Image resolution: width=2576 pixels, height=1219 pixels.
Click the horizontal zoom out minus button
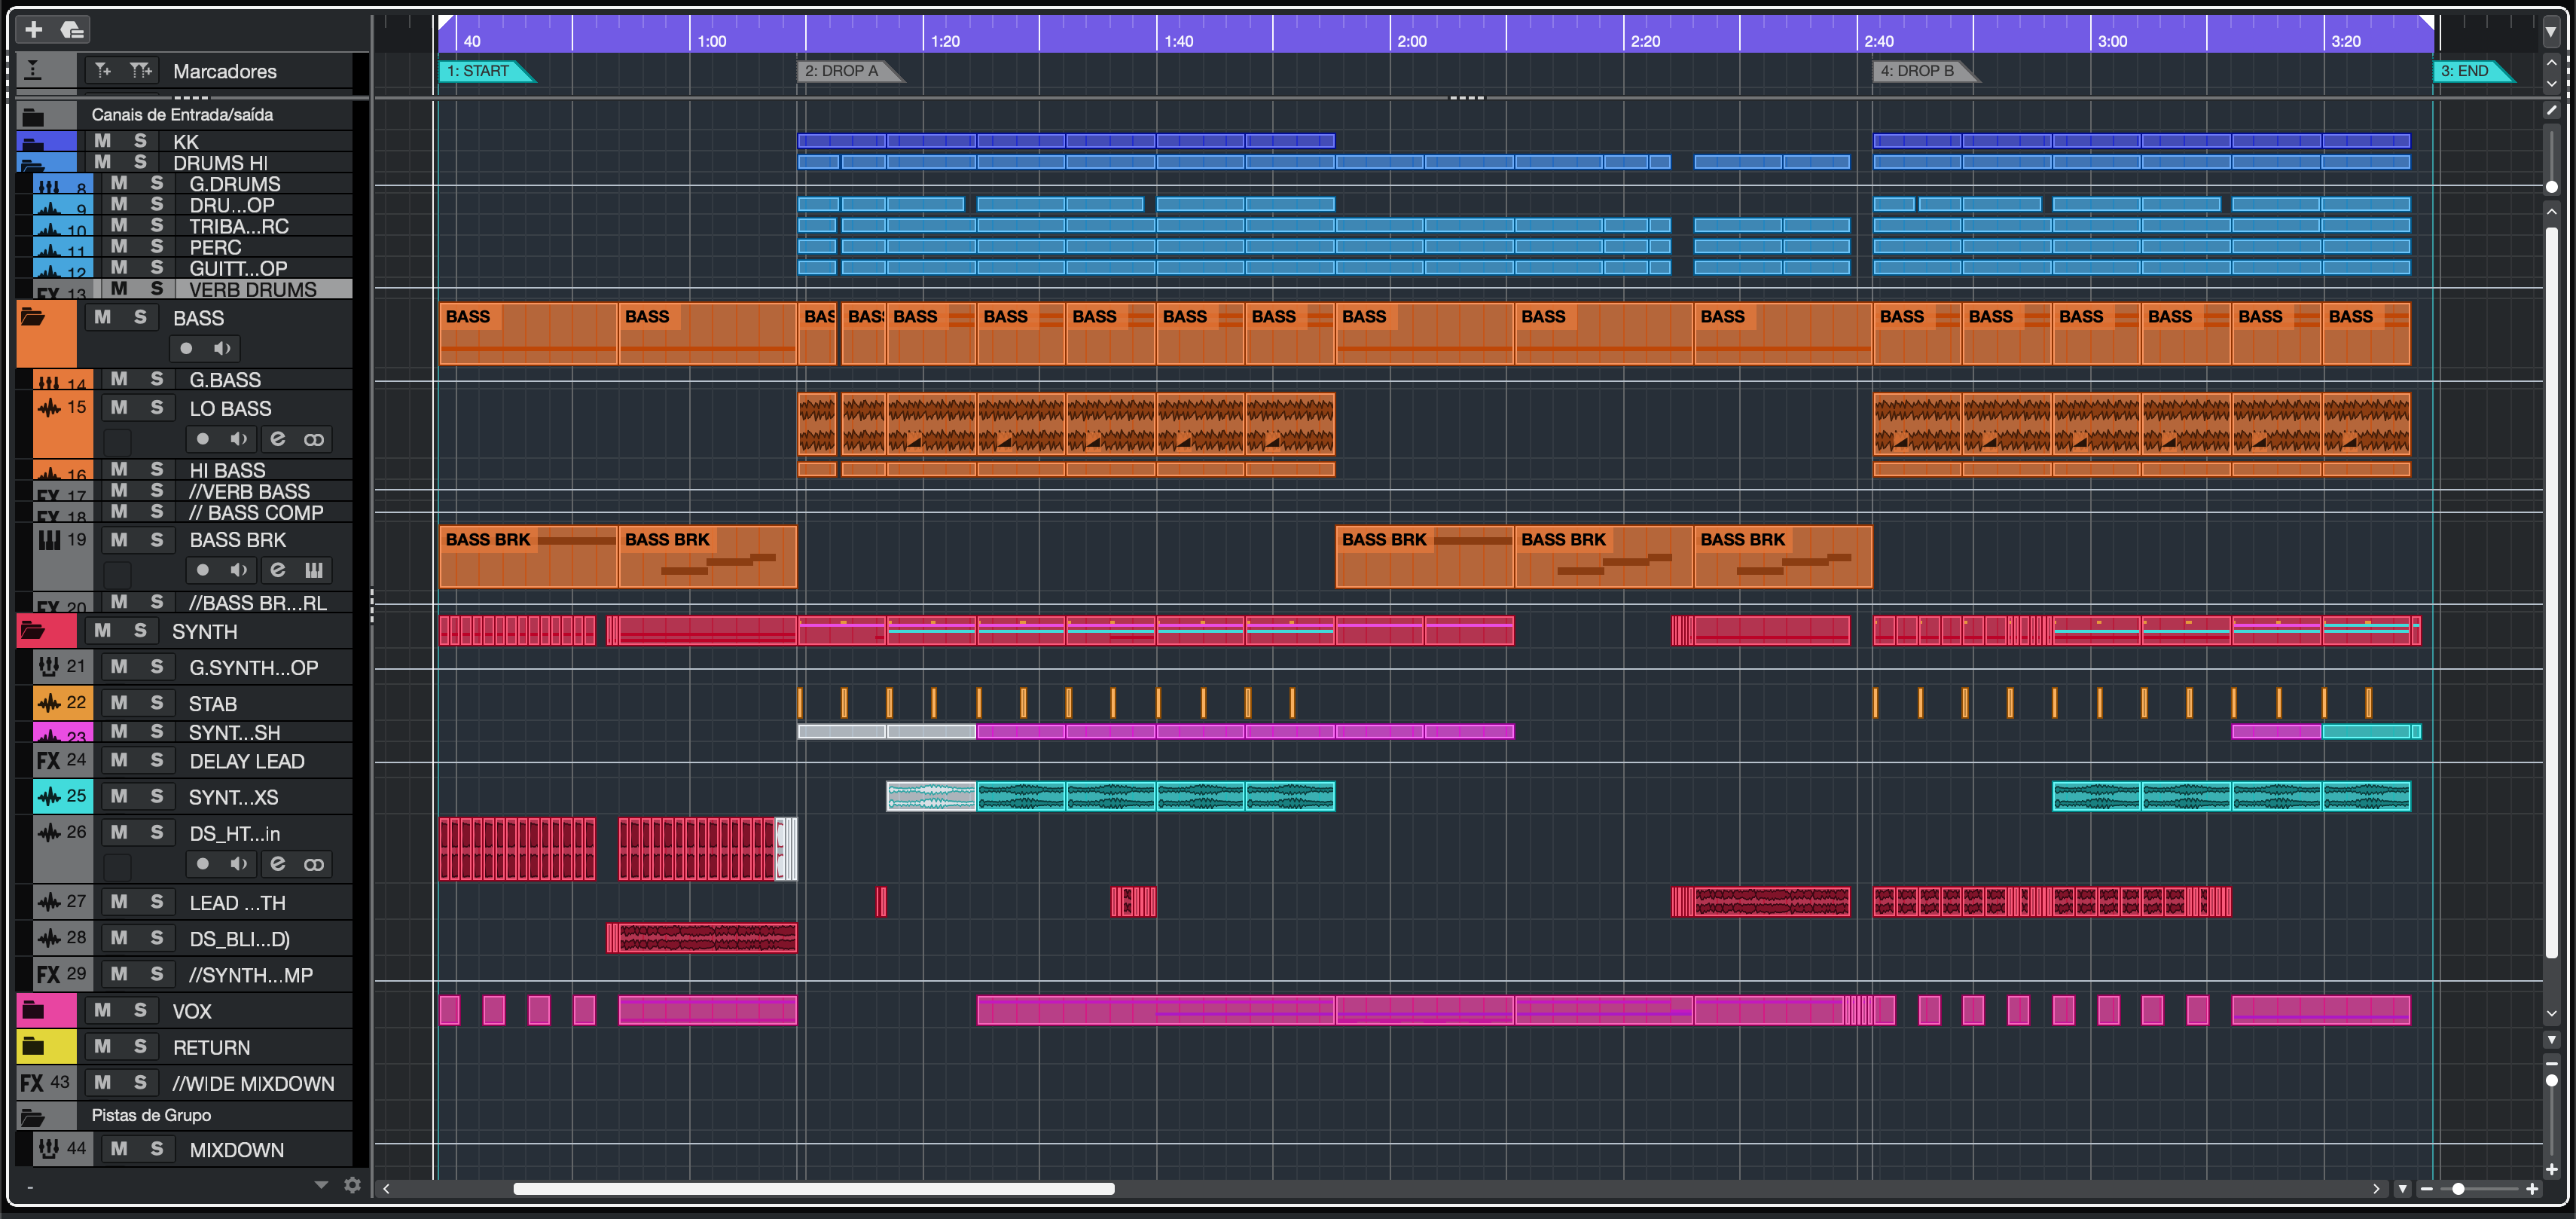point(2426,1189)
